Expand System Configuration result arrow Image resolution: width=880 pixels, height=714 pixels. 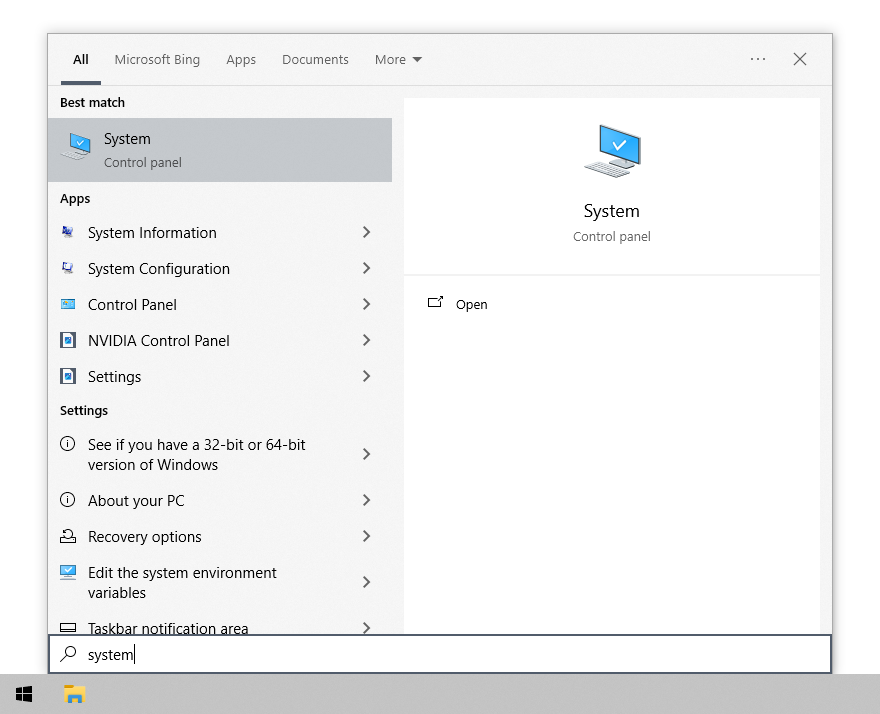click(366, 268)
